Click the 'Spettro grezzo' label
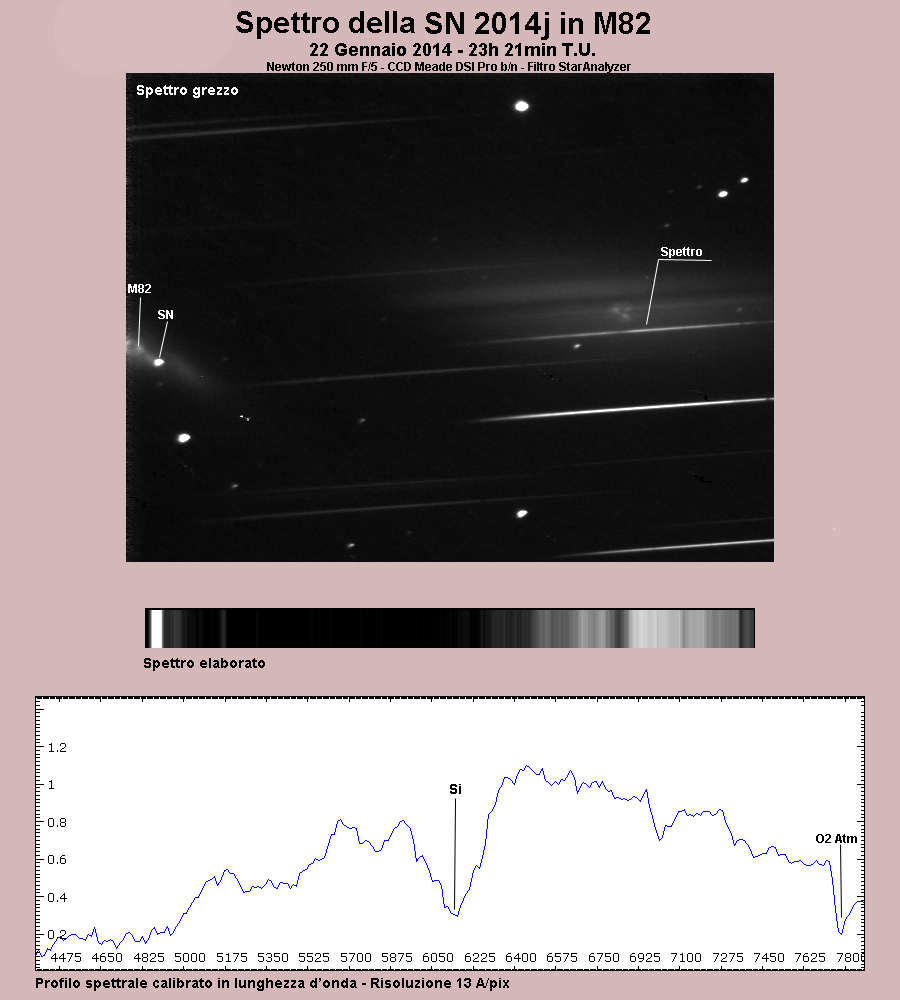 [x=187, y=91]
